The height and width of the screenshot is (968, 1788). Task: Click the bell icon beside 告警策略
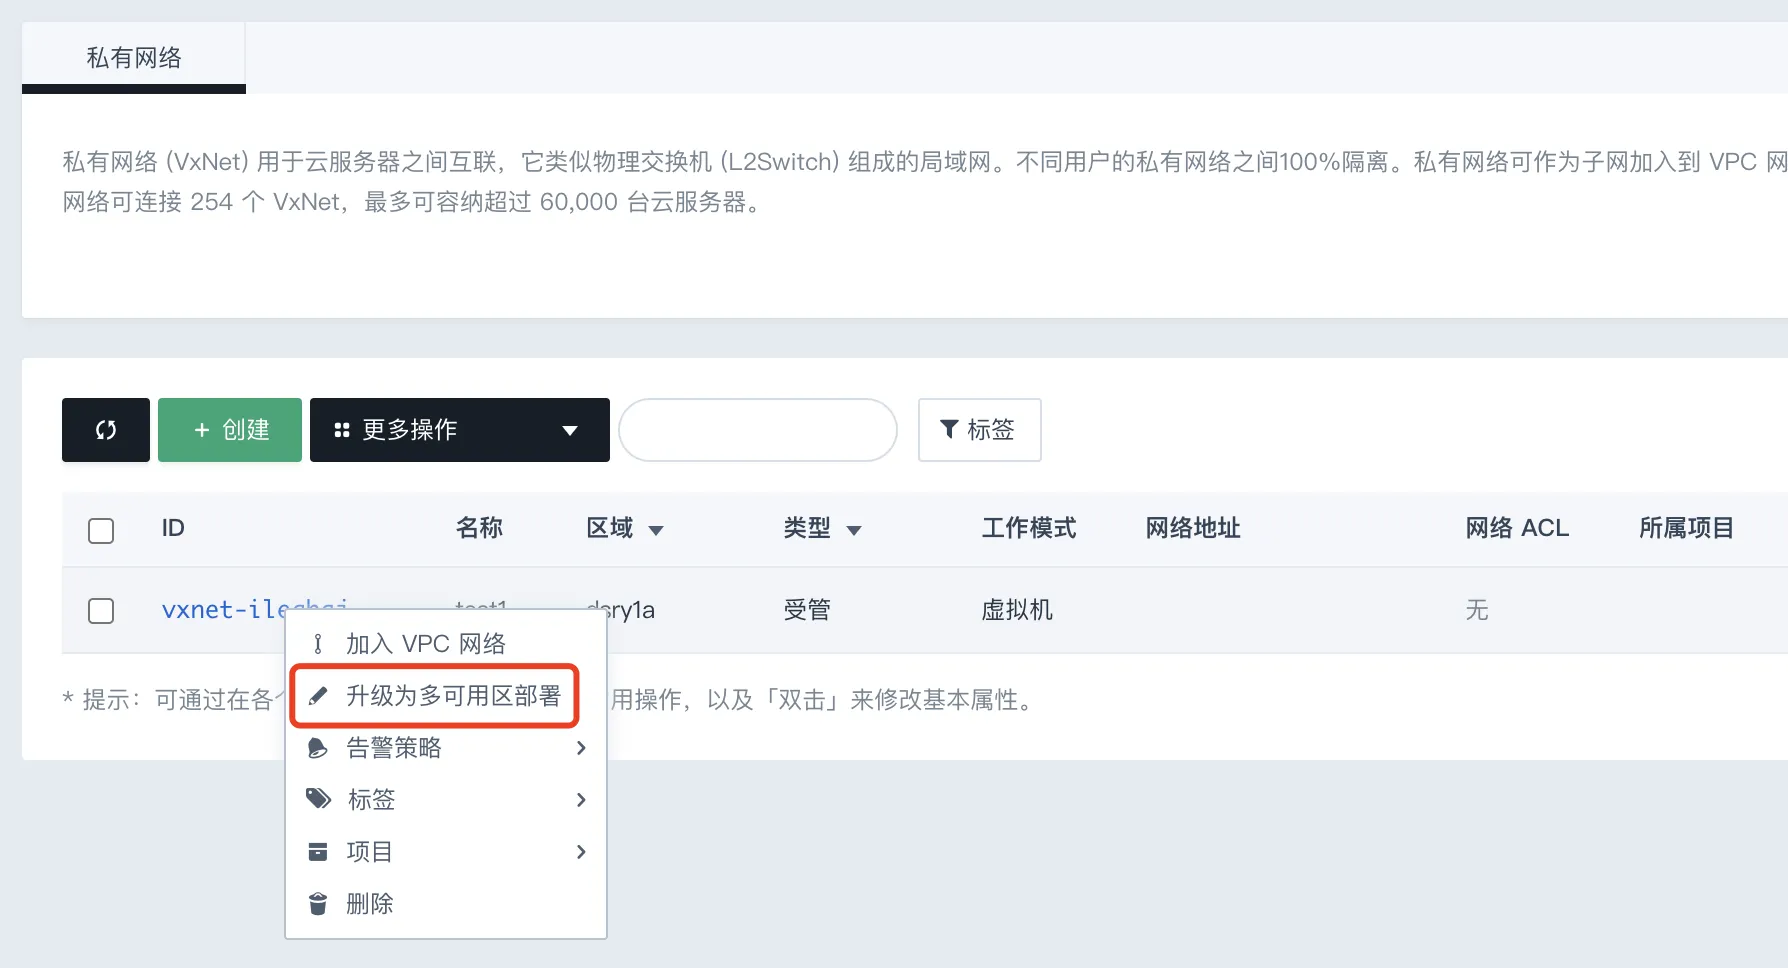(318, 747)
